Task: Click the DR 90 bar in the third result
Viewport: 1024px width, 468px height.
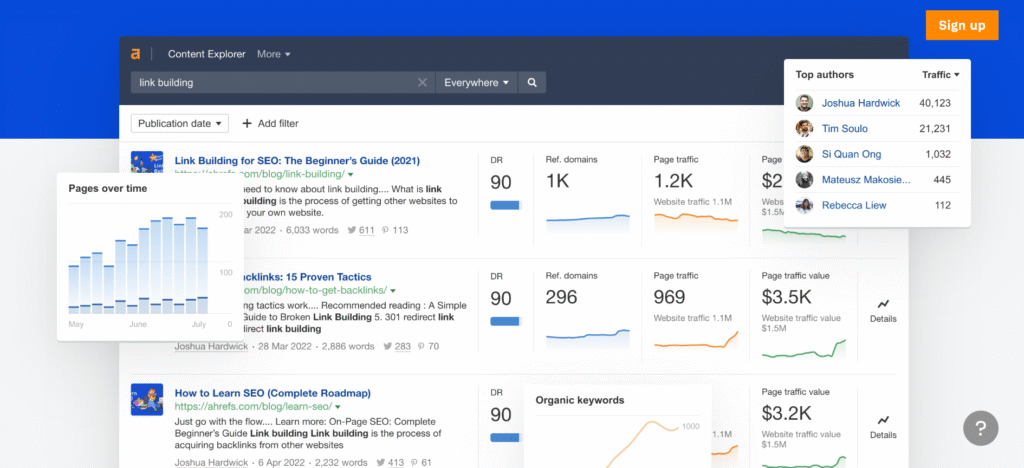Action: click(x=505, y=437)
